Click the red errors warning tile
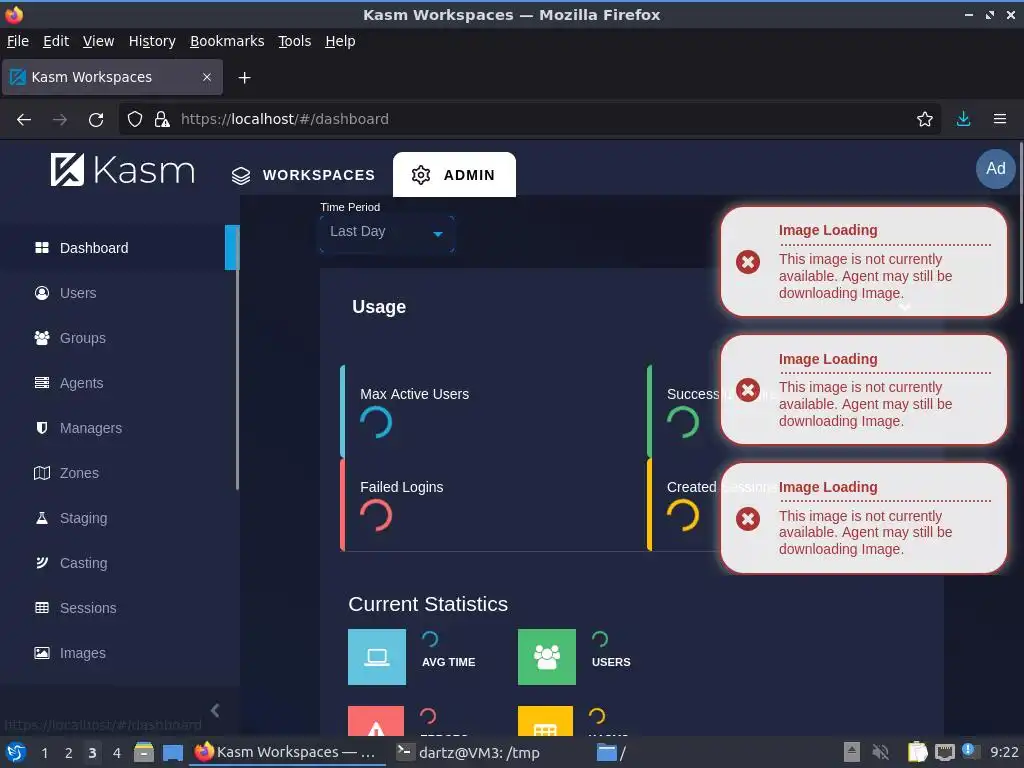Image resolution: width=1024 pixels, height=768 pixels. [376, 721]
